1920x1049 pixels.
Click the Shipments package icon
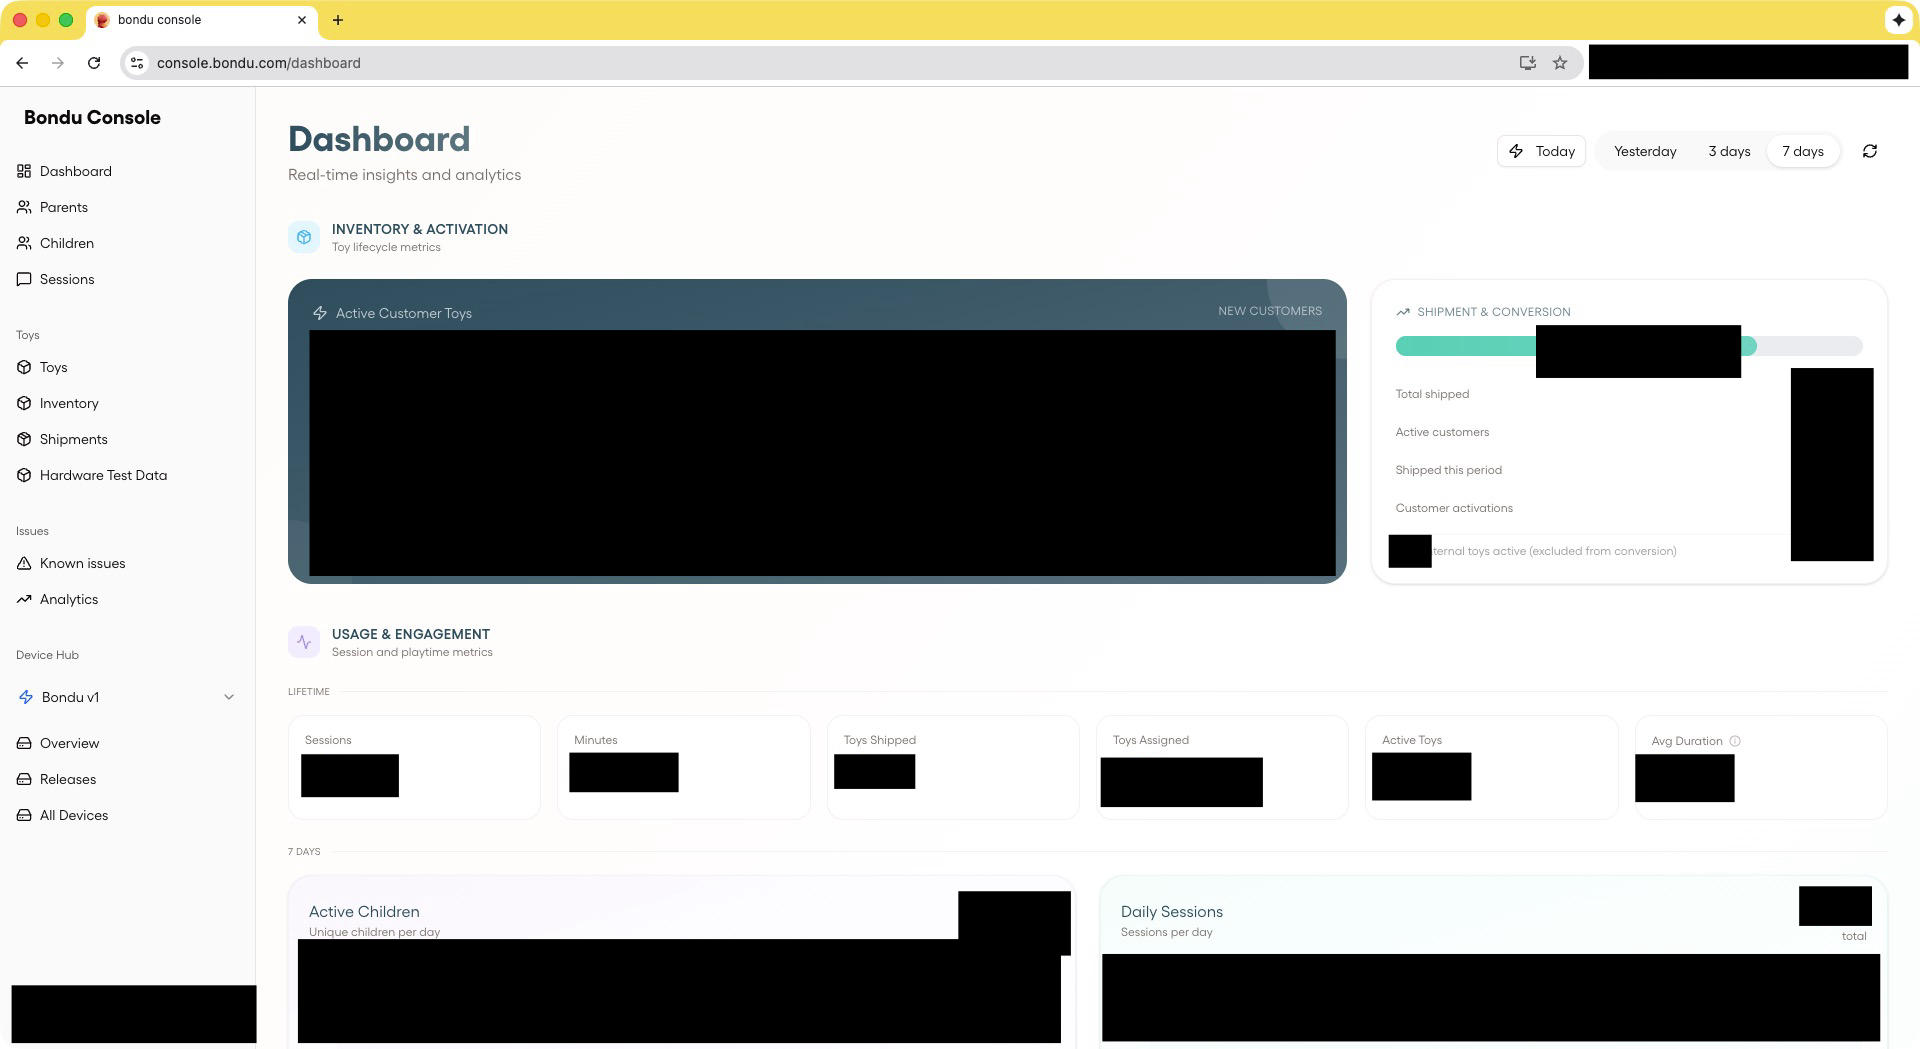[25, 439]
